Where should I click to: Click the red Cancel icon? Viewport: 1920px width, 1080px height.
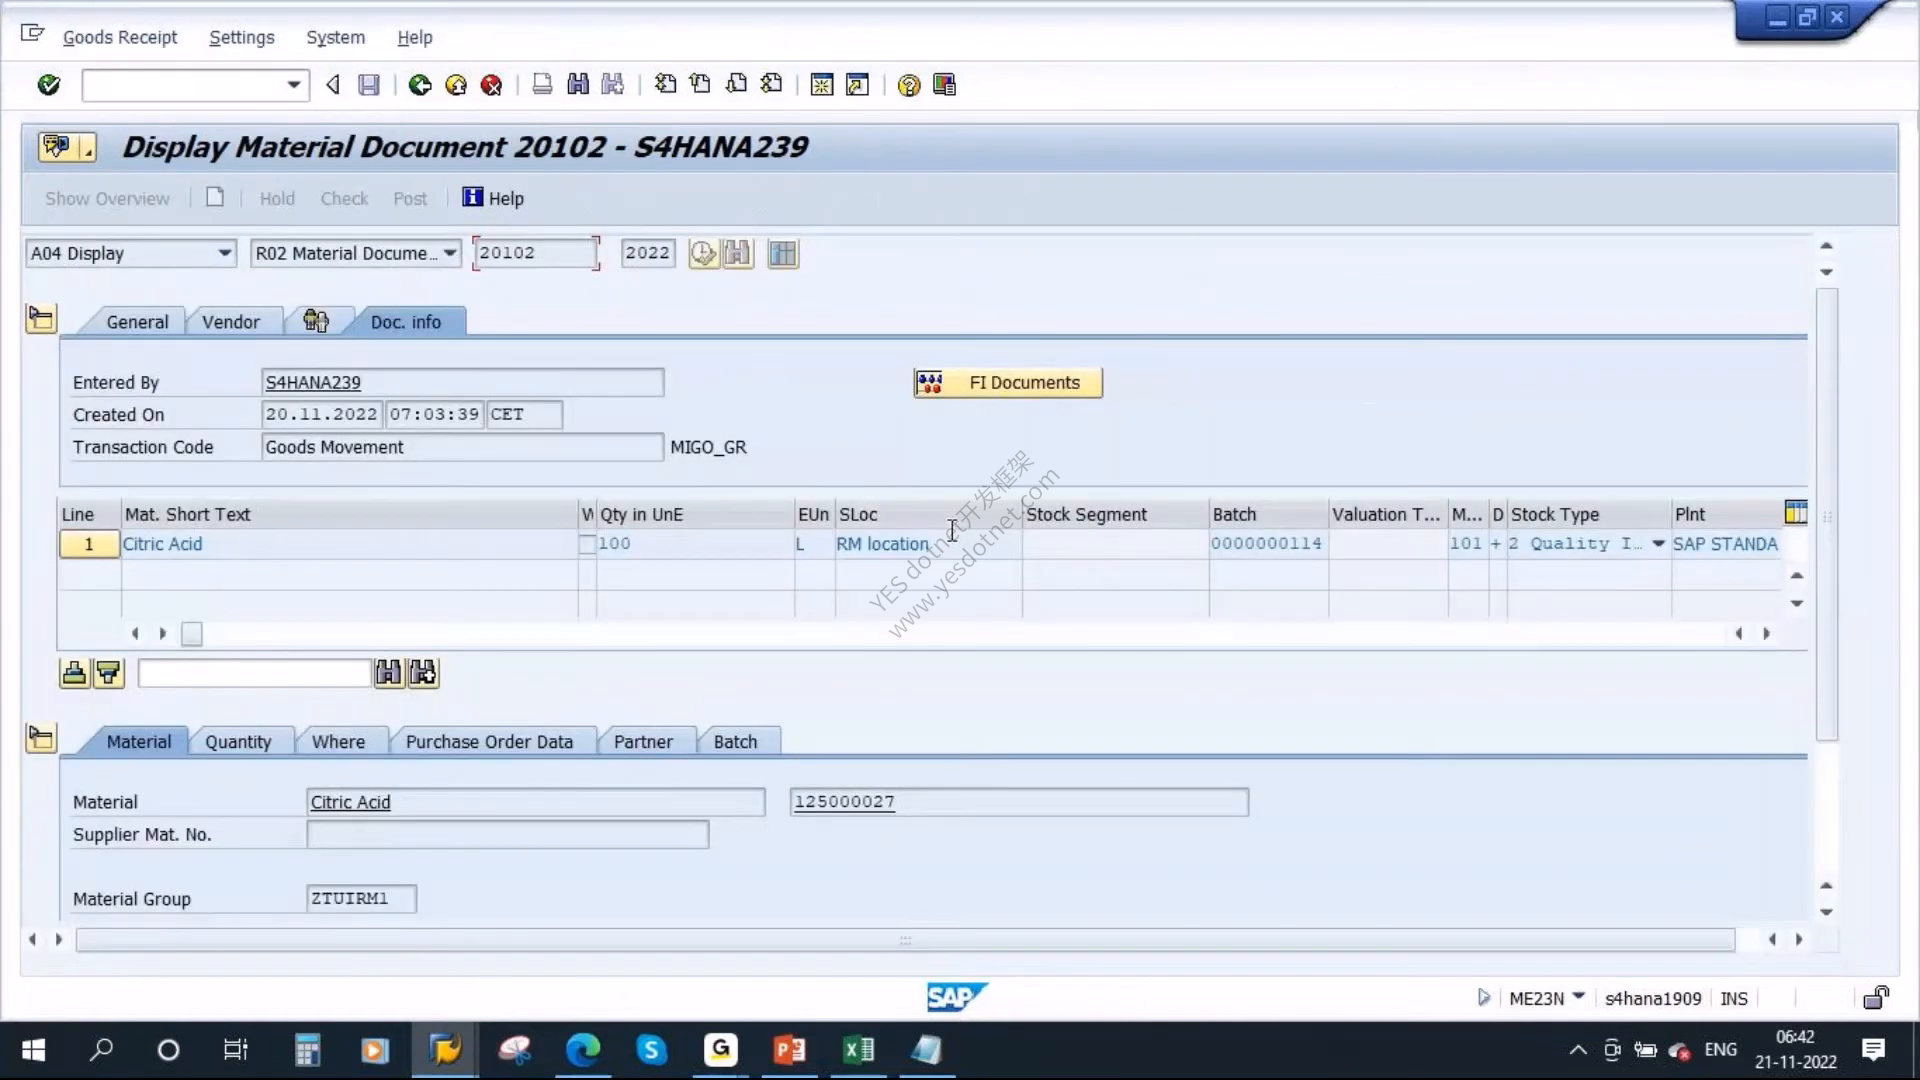[491, 85]
